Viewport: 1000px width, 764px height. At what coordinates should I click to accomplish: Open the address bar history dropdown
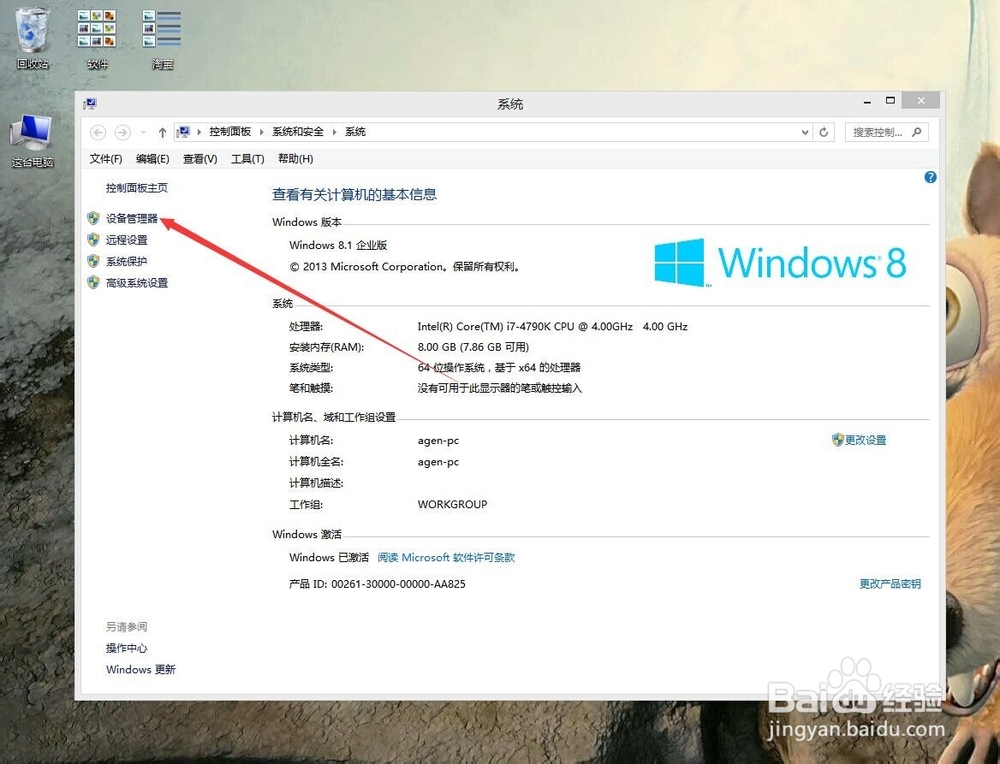point(805,132)
